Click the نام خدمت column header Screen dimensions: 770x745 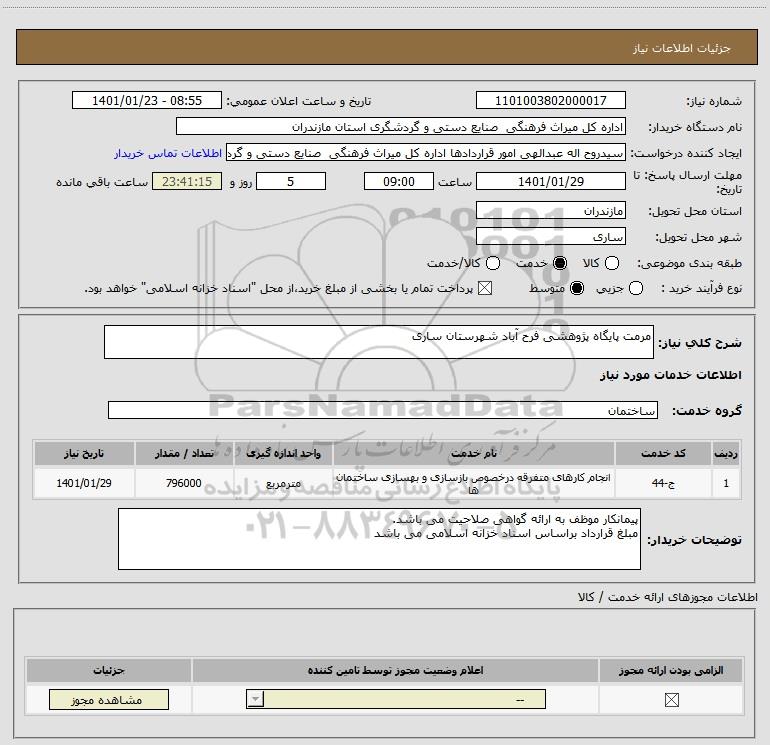click(474, 453)
